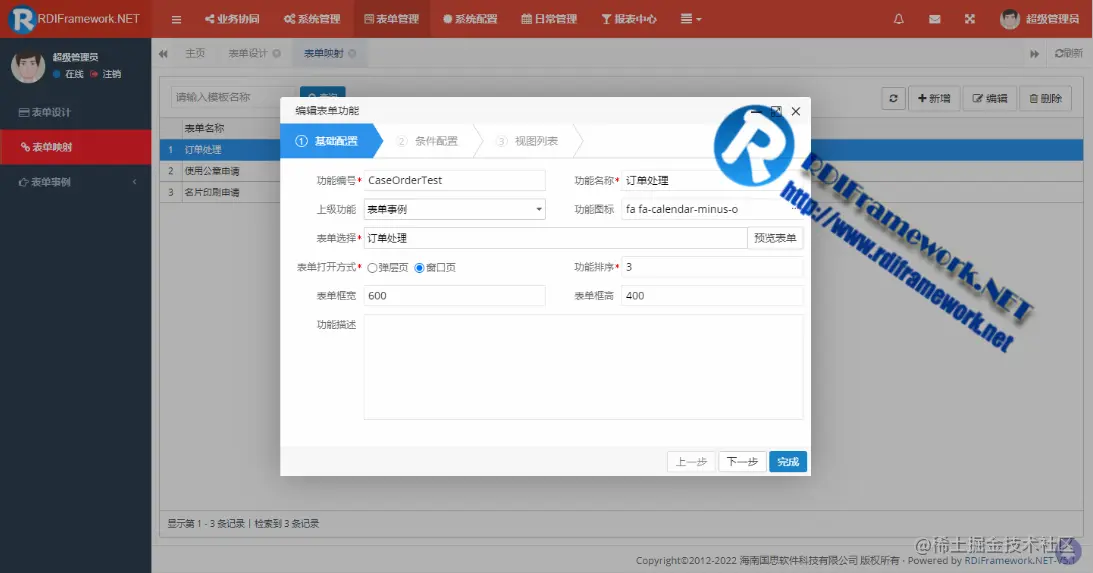Open the mail envelope icon

(x=935, y=19)
